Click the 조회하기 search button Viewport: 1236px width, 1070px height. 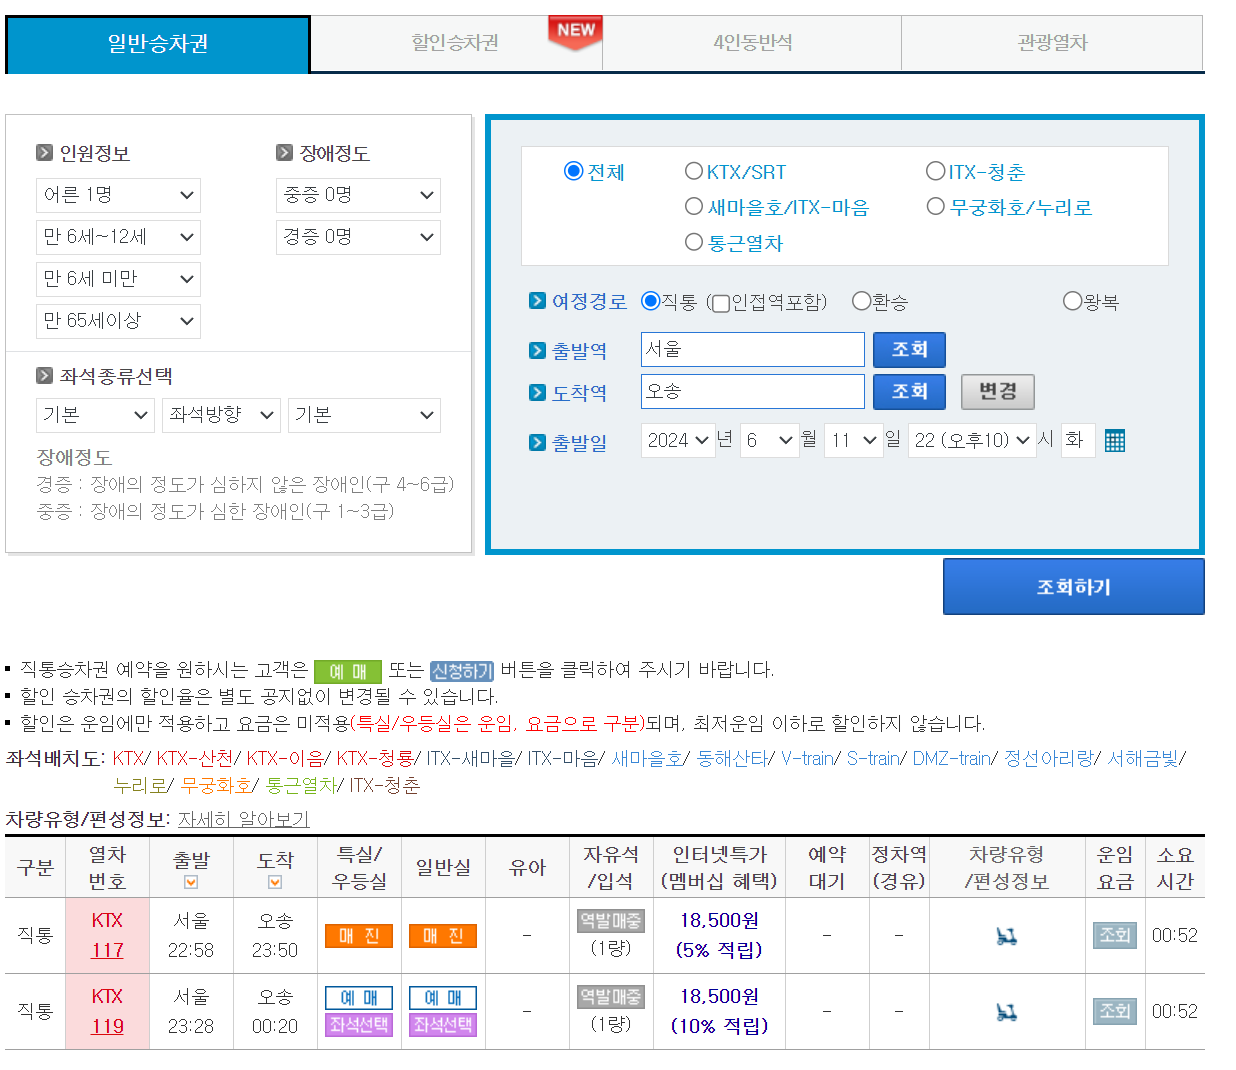pos(1073,586)
